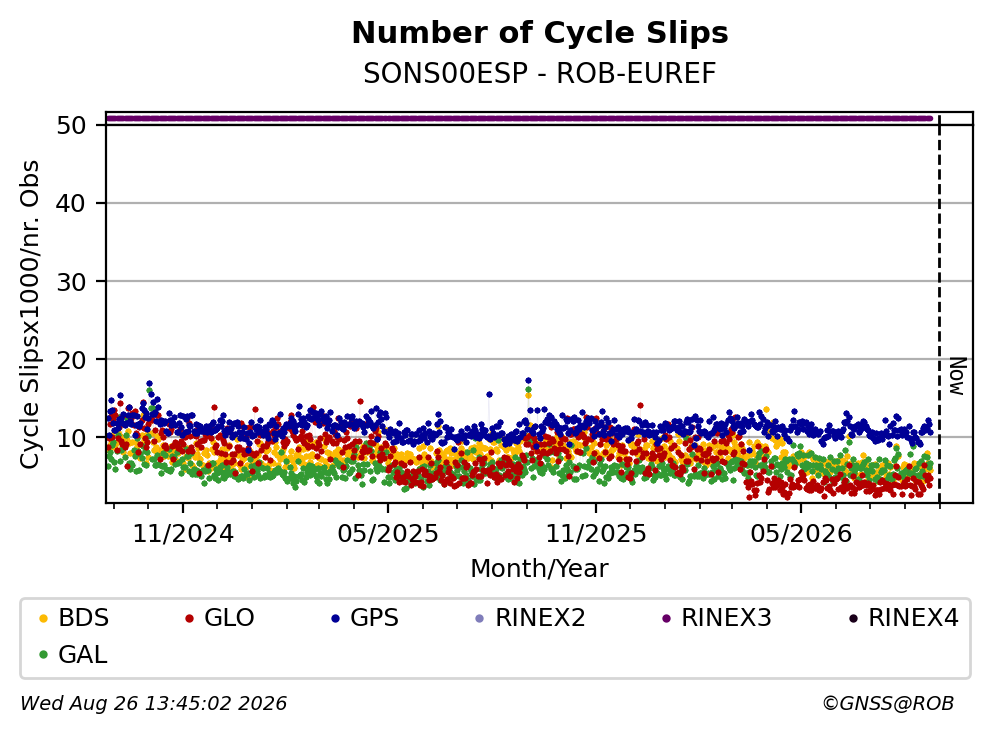Screen dimensions: 993x734
Task: Click the GPS blue legend marker
Action: tap(335, 619)
